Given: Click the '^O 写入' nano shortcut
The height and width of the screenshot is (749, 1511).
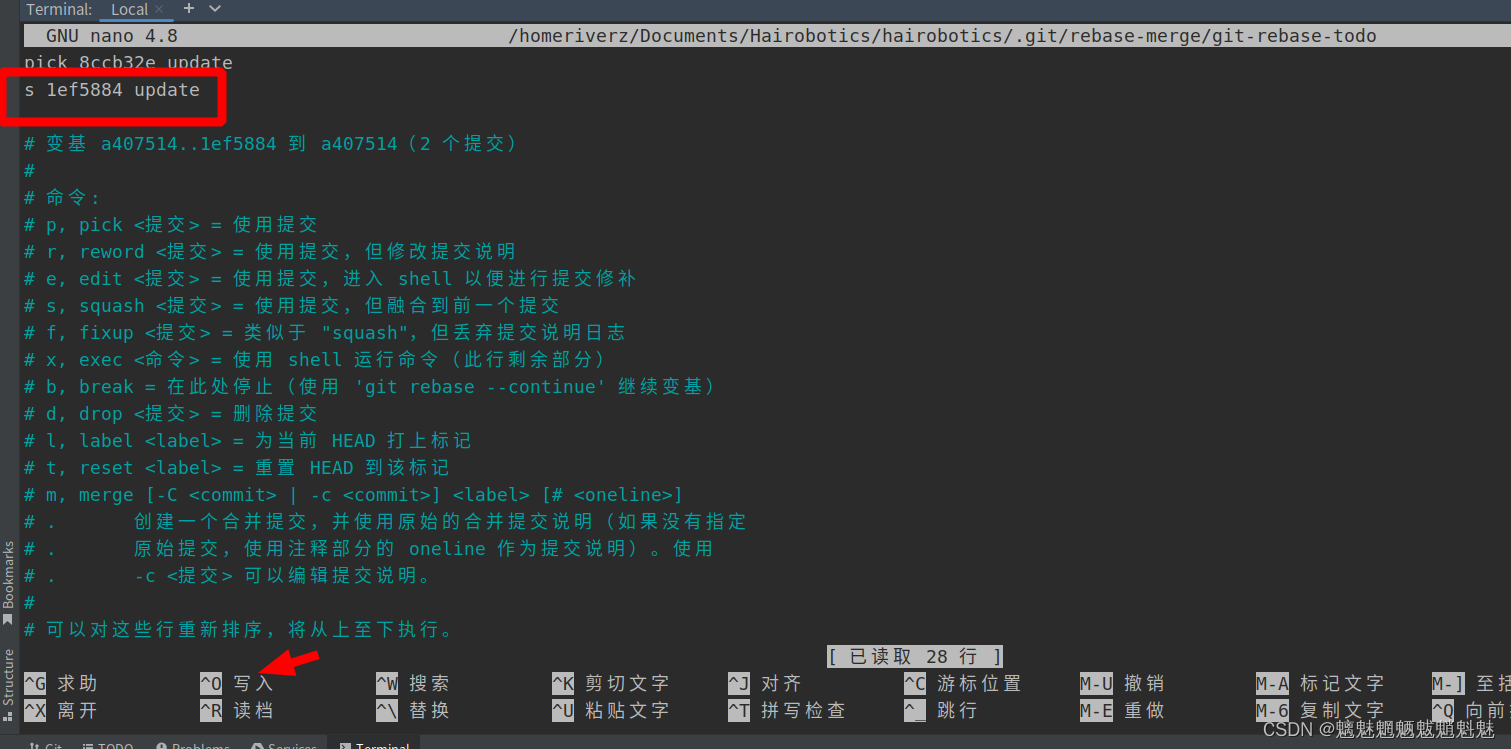Looking at the screenshot, I should 237,684.
